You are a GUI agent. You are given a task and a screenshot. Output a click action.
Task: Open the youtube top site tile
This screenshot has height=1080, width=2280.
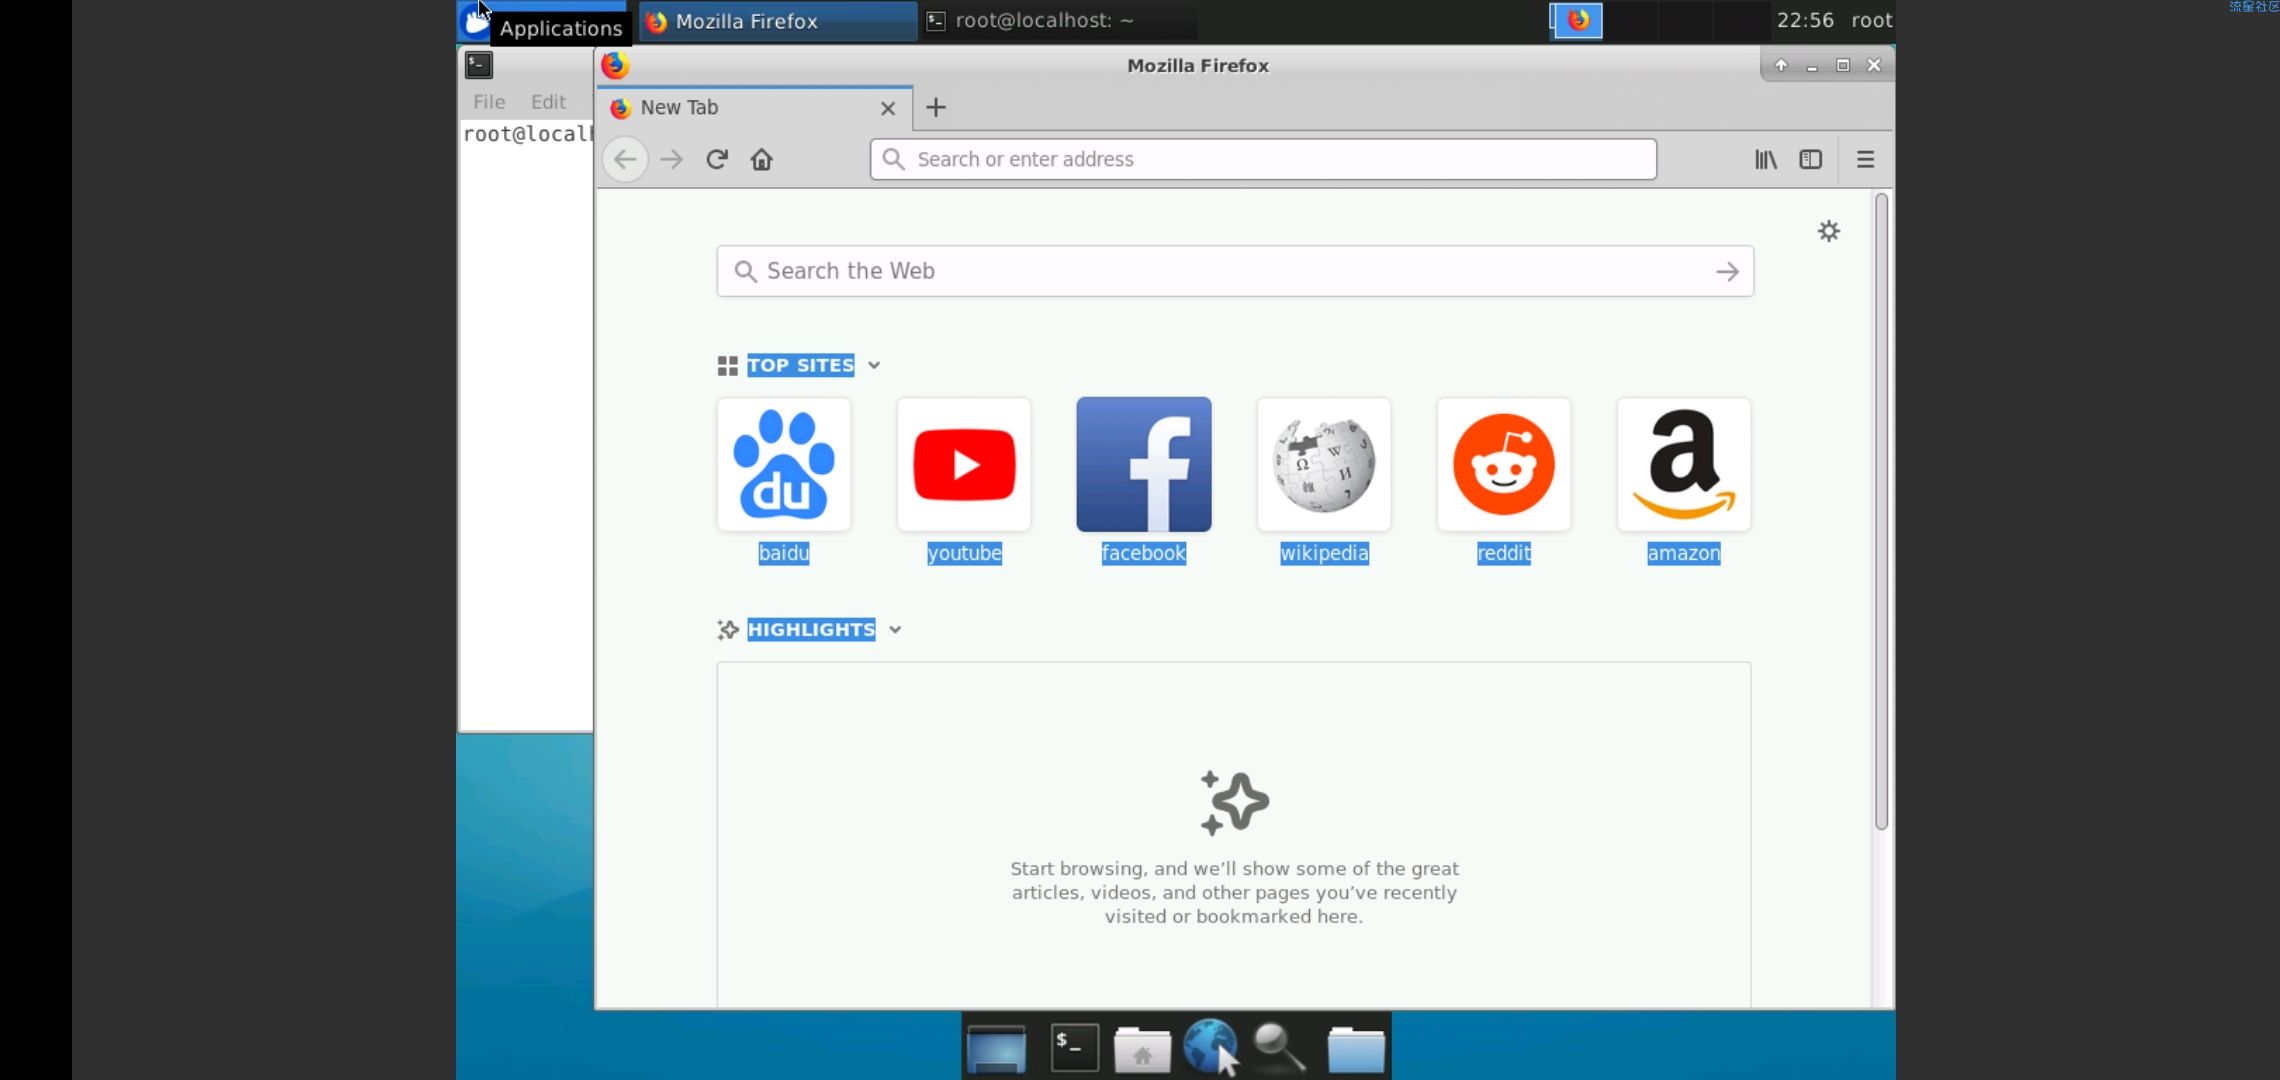964,464
